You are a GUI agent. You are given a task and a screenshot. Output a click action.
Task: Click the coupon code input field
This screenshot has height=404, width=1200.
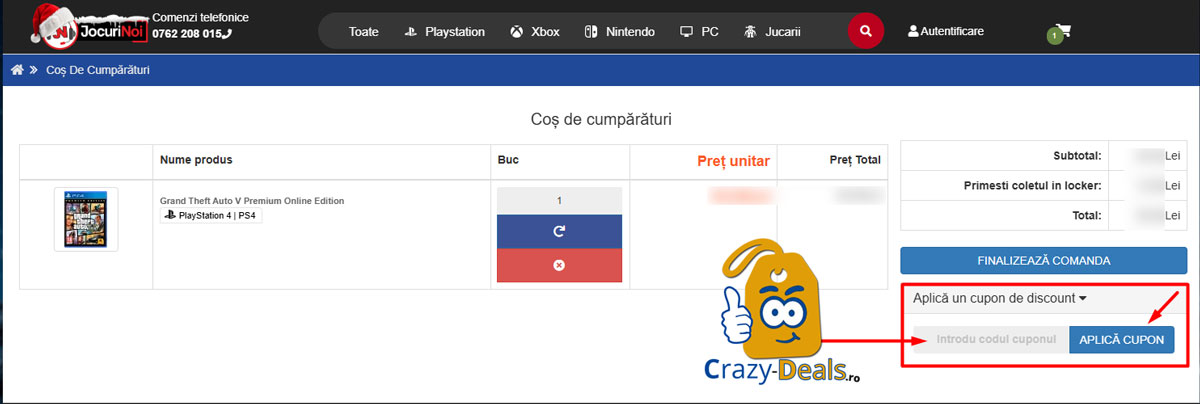(x=990, y=339)
